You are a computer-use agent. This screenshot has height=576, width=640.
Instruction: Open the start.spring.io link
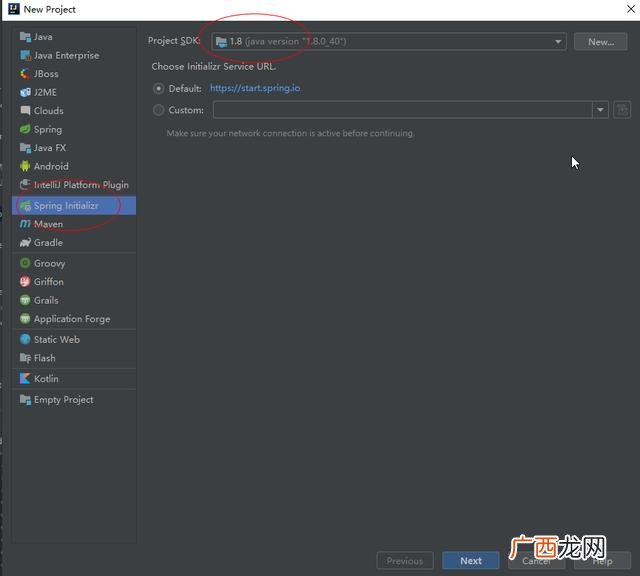pos(255,88)
